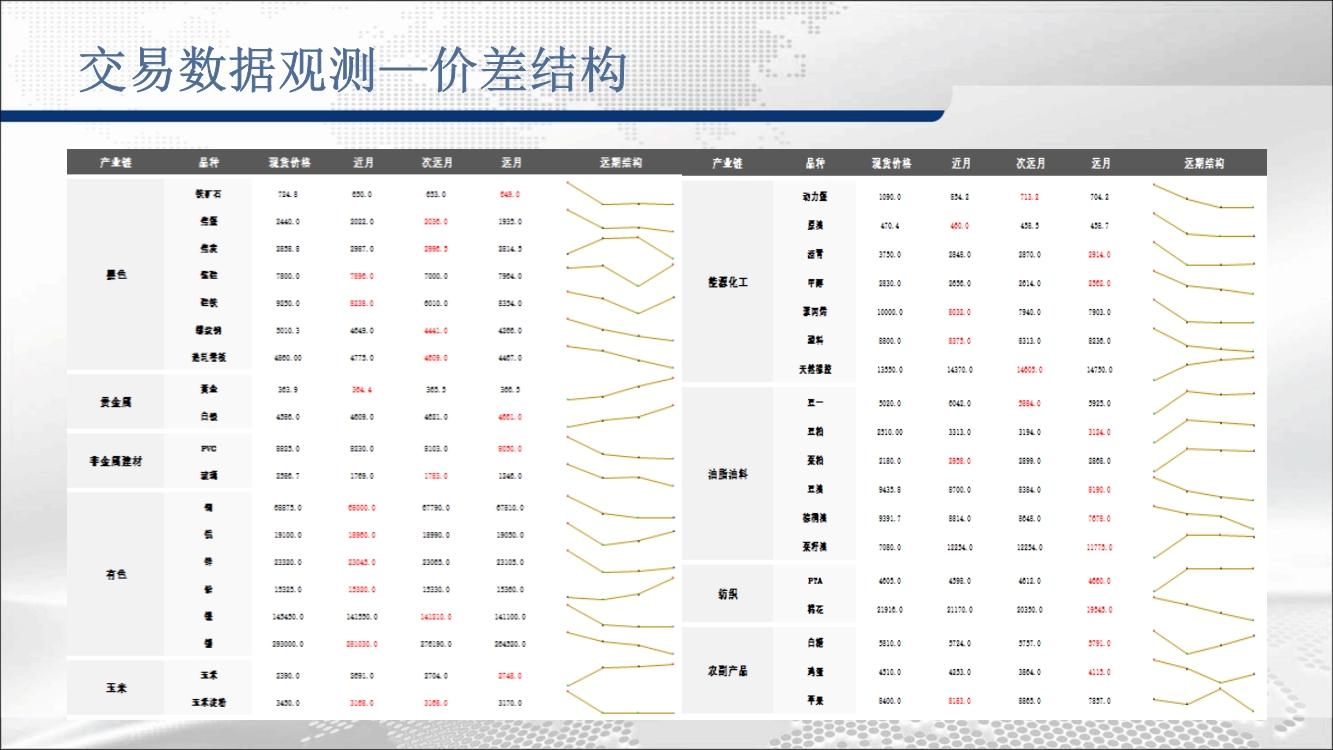
Task: Click the slide title 交易数据观测—价差结构
Action: (353, 71)
